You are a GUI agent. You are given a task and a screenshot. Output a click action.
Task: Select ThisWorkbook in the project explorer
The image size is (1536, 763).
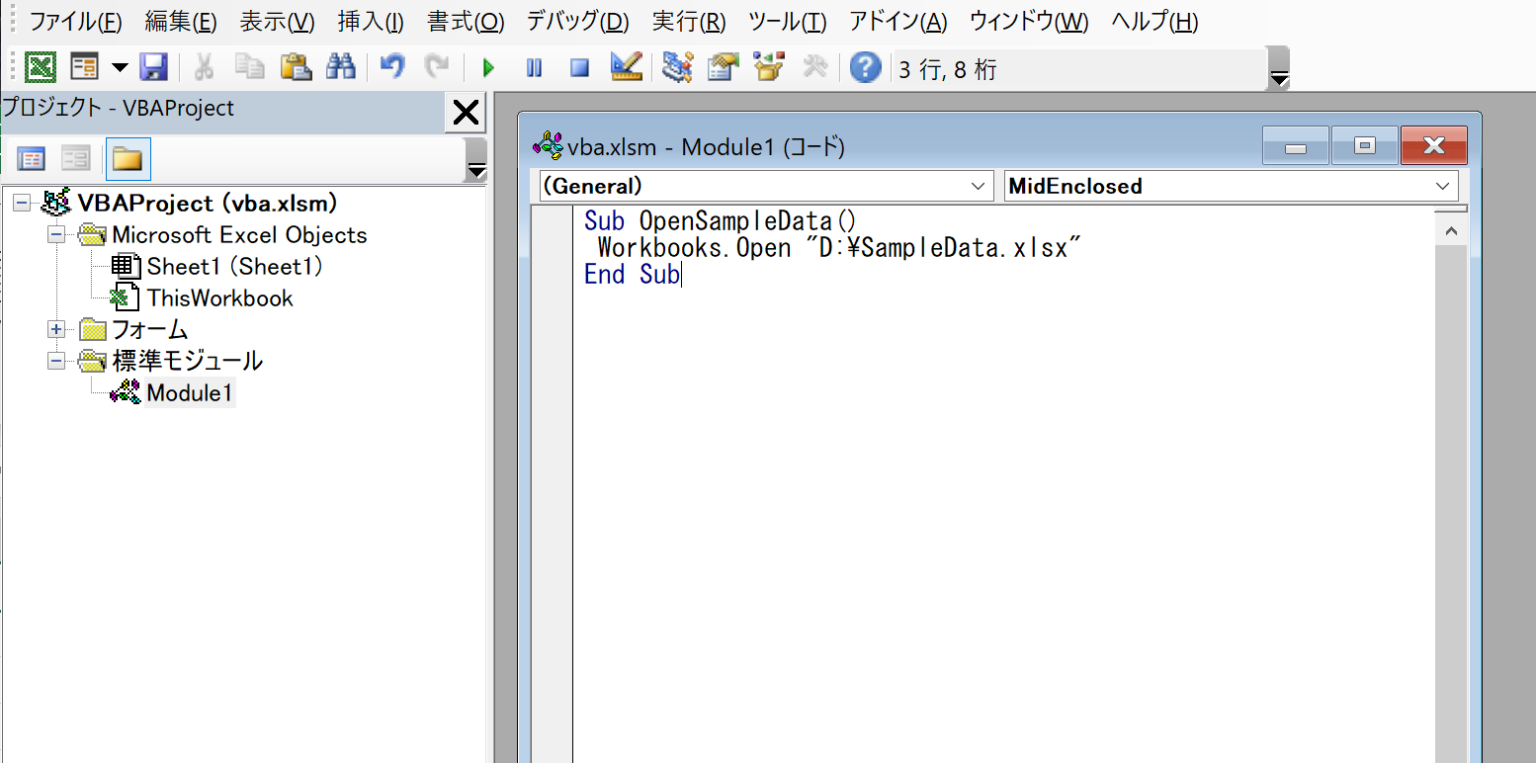point(222,298)
